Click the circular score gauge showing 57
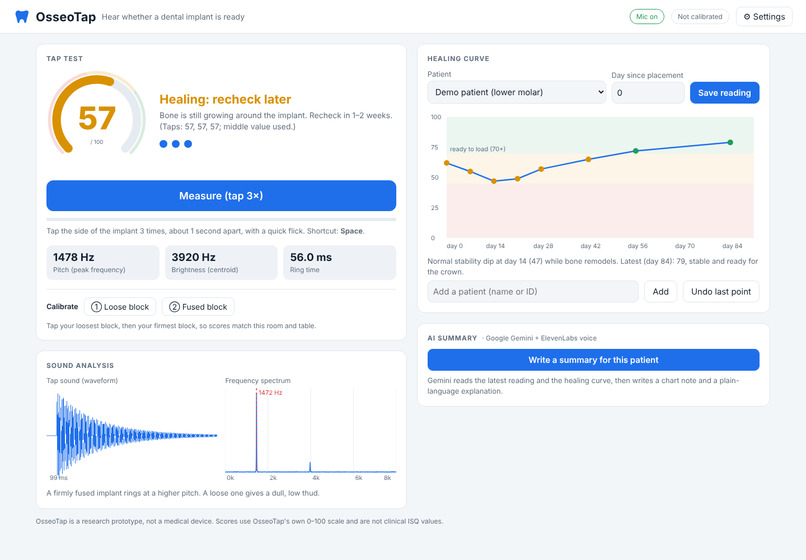The height and width of the screenshot is (560, 806). [97, 113]
